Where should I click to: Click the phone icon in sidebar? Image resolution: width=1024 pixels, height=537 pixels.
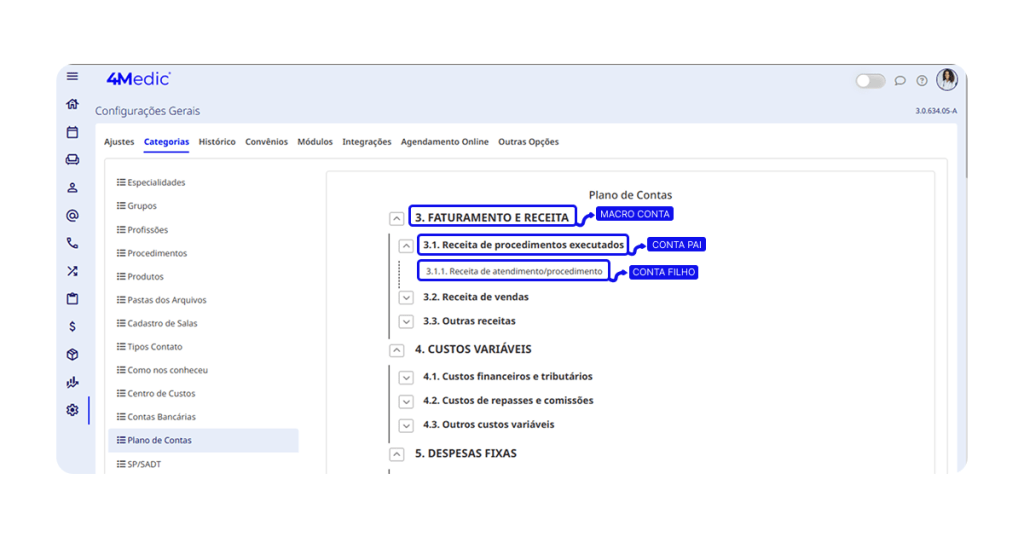coord(72,243)
